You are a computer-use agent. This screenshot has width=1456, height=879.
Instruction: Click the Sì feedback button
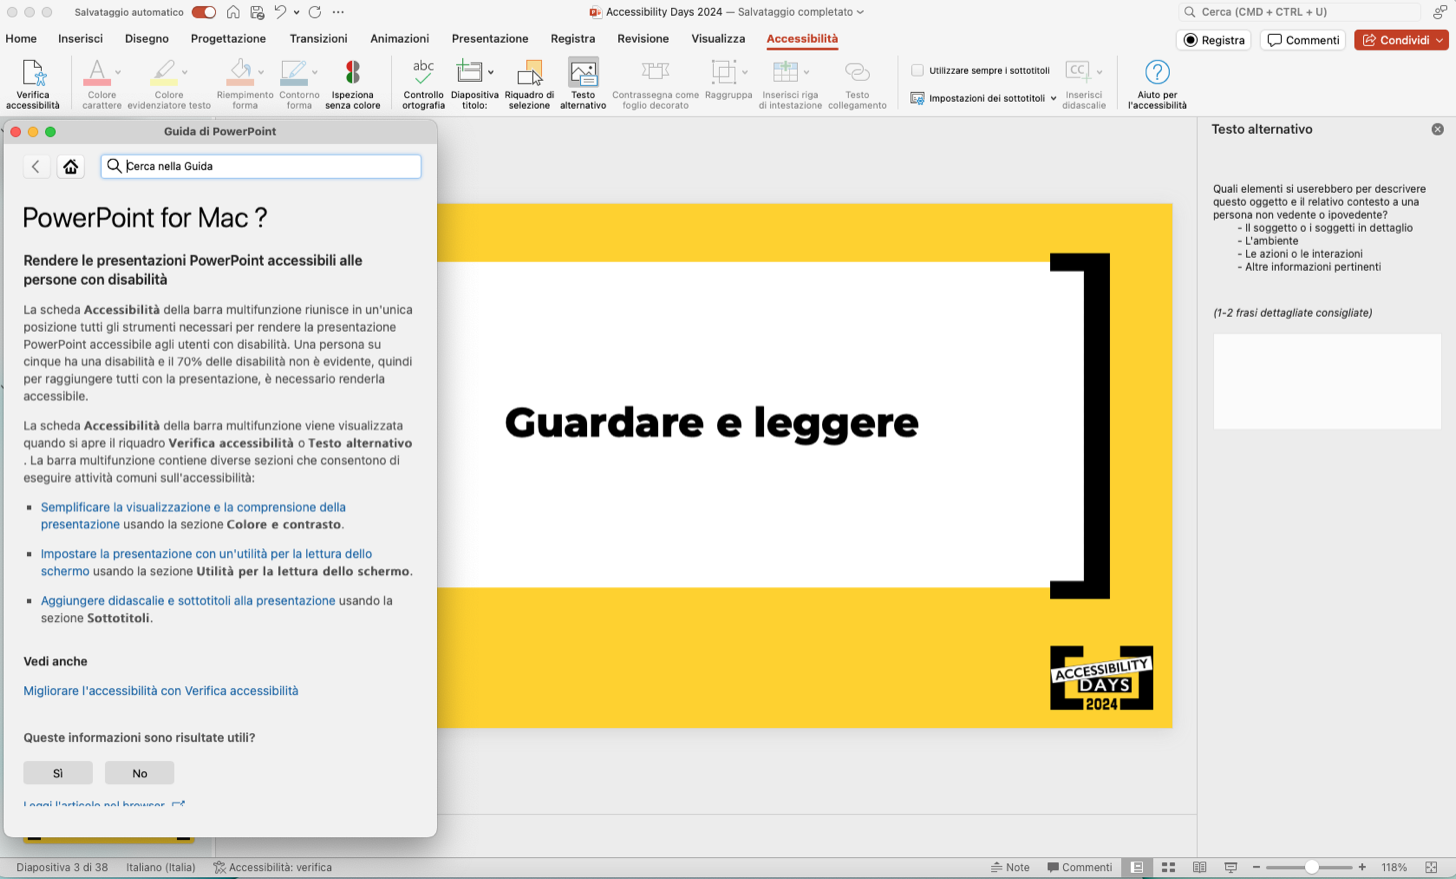(x=58, y=773)
